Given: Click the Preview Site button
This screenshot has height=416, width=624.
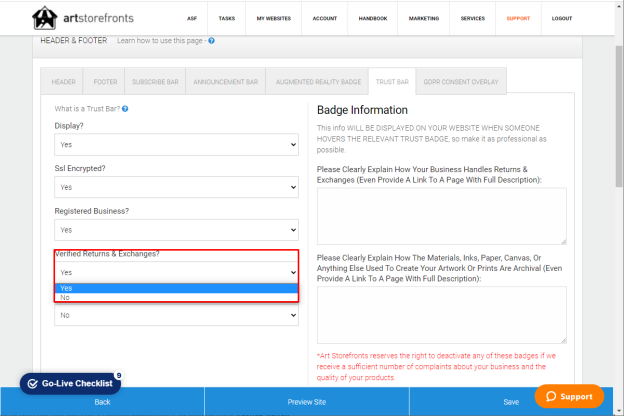Looking at the screenshot, I should tap(307, 402).
